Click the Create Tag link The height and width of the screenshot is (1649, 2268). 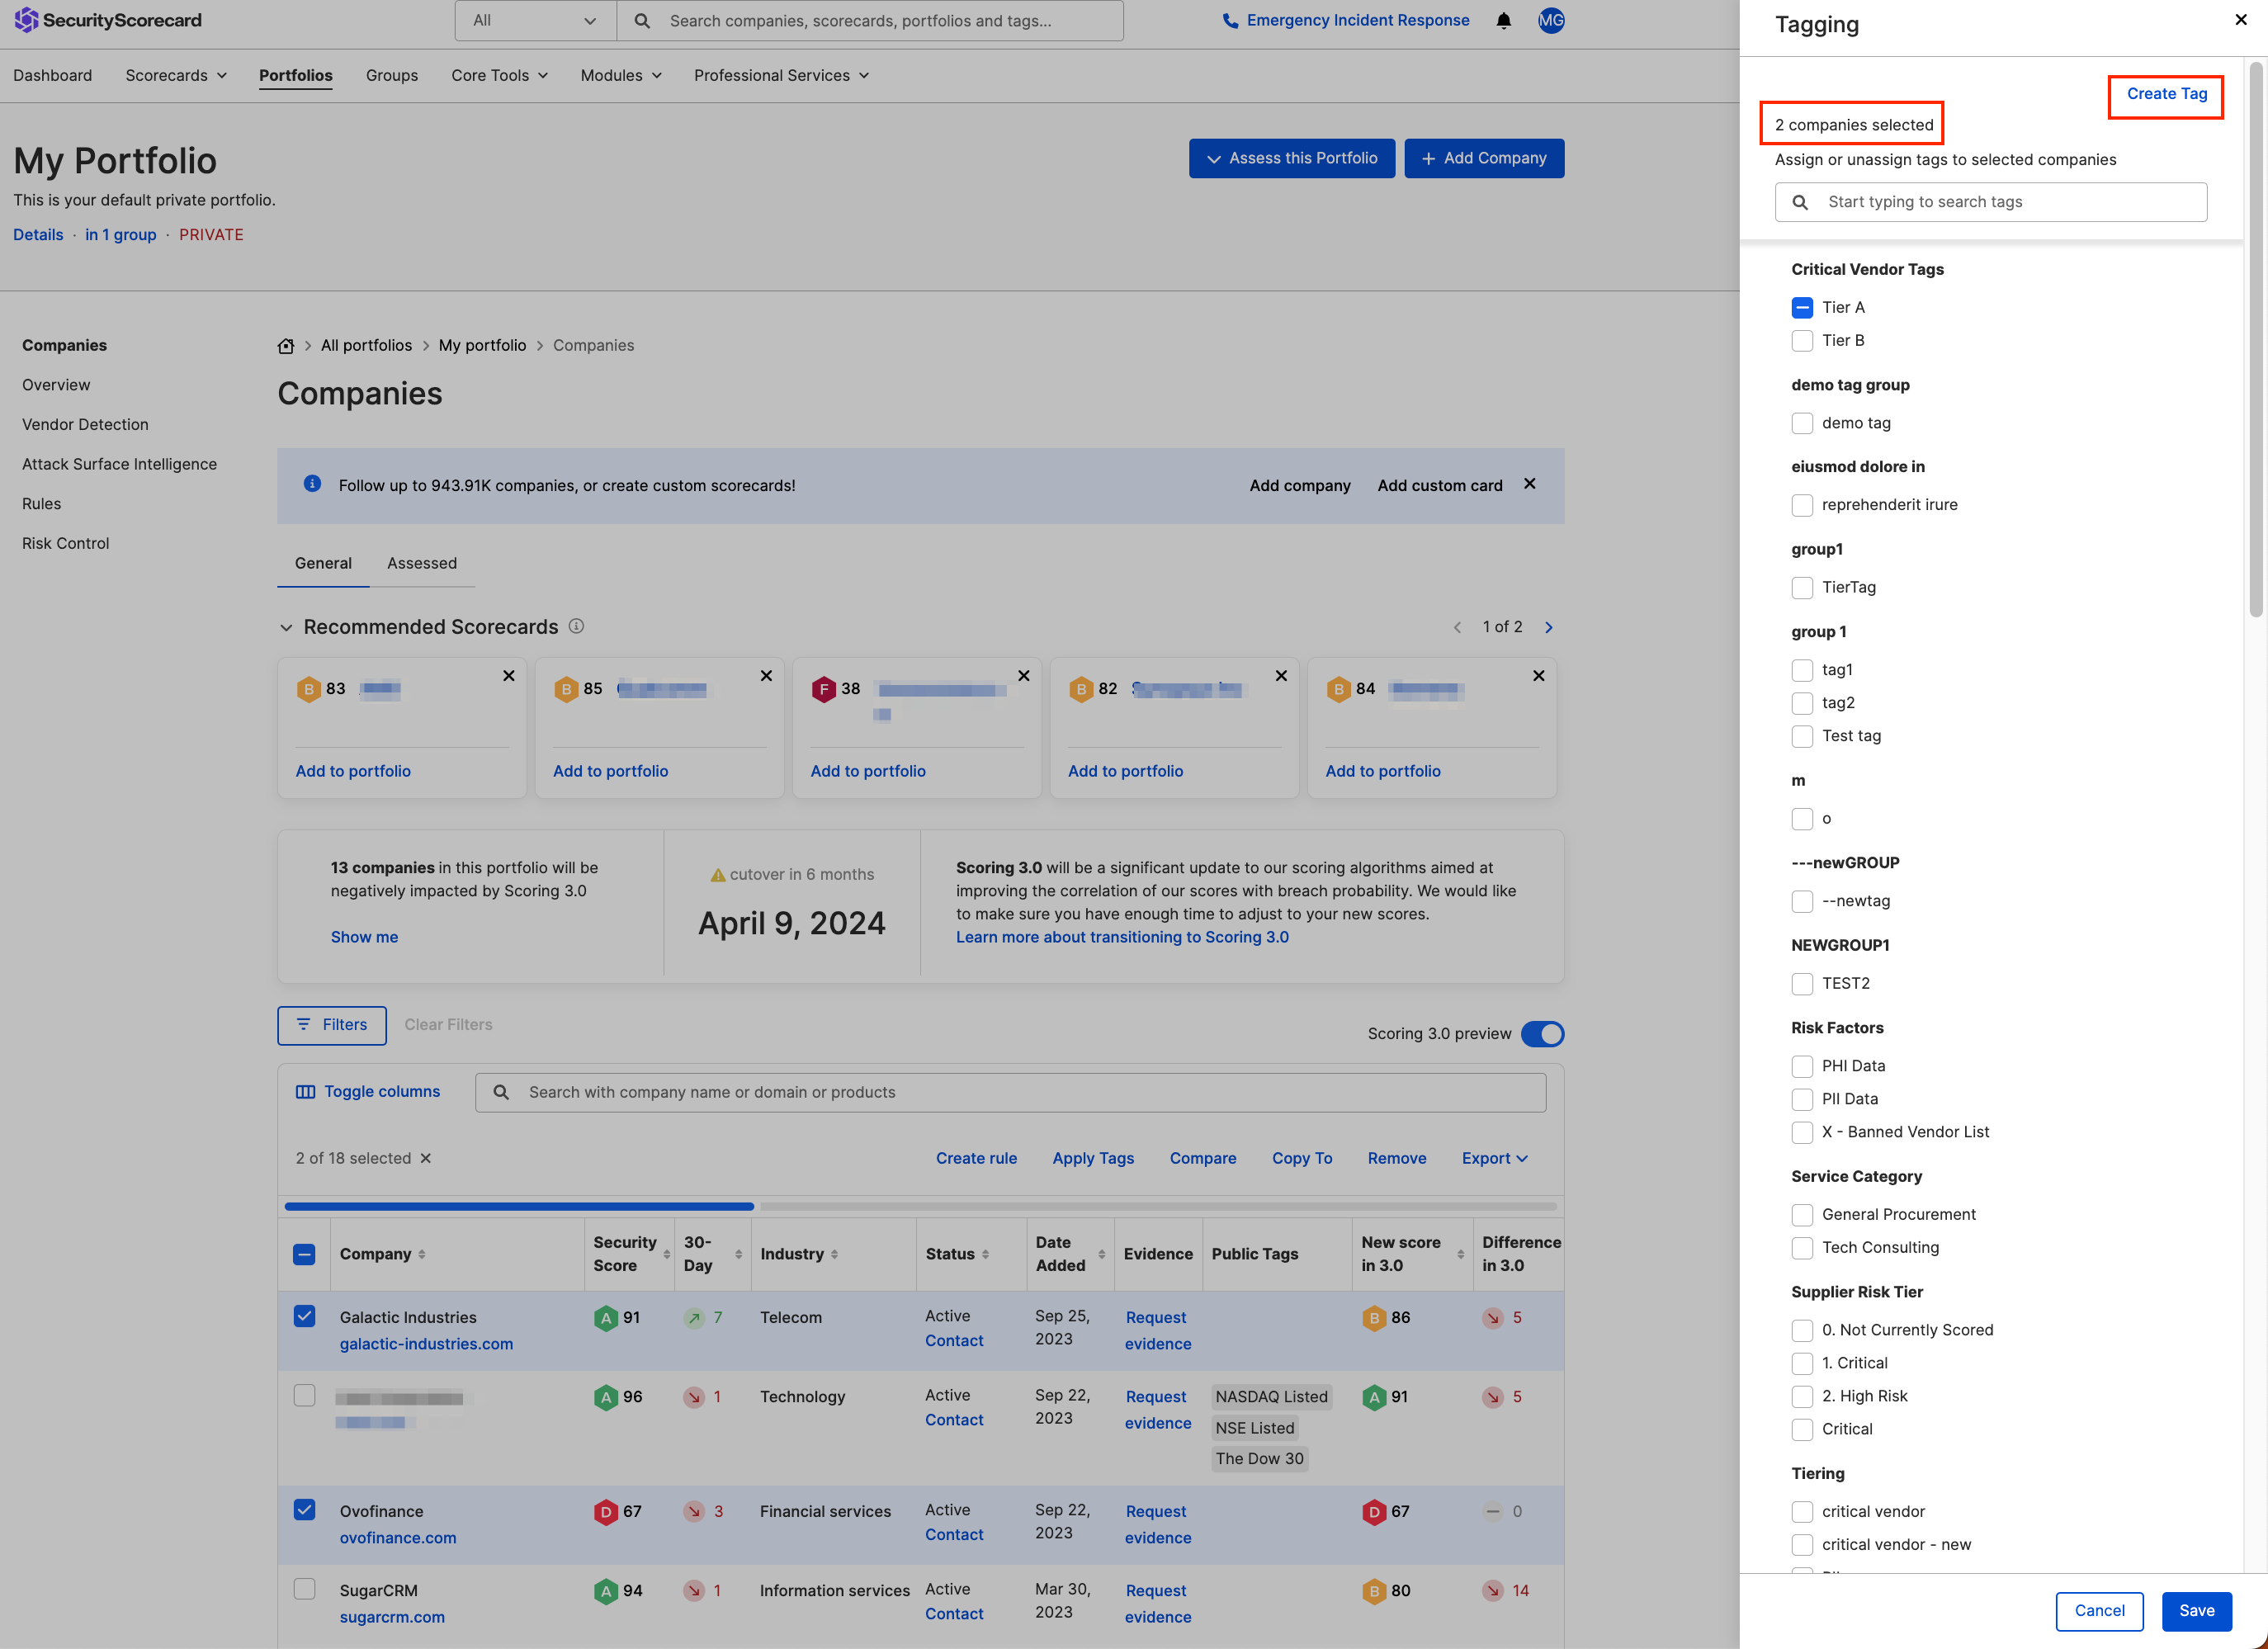(x=2166, y=94)
